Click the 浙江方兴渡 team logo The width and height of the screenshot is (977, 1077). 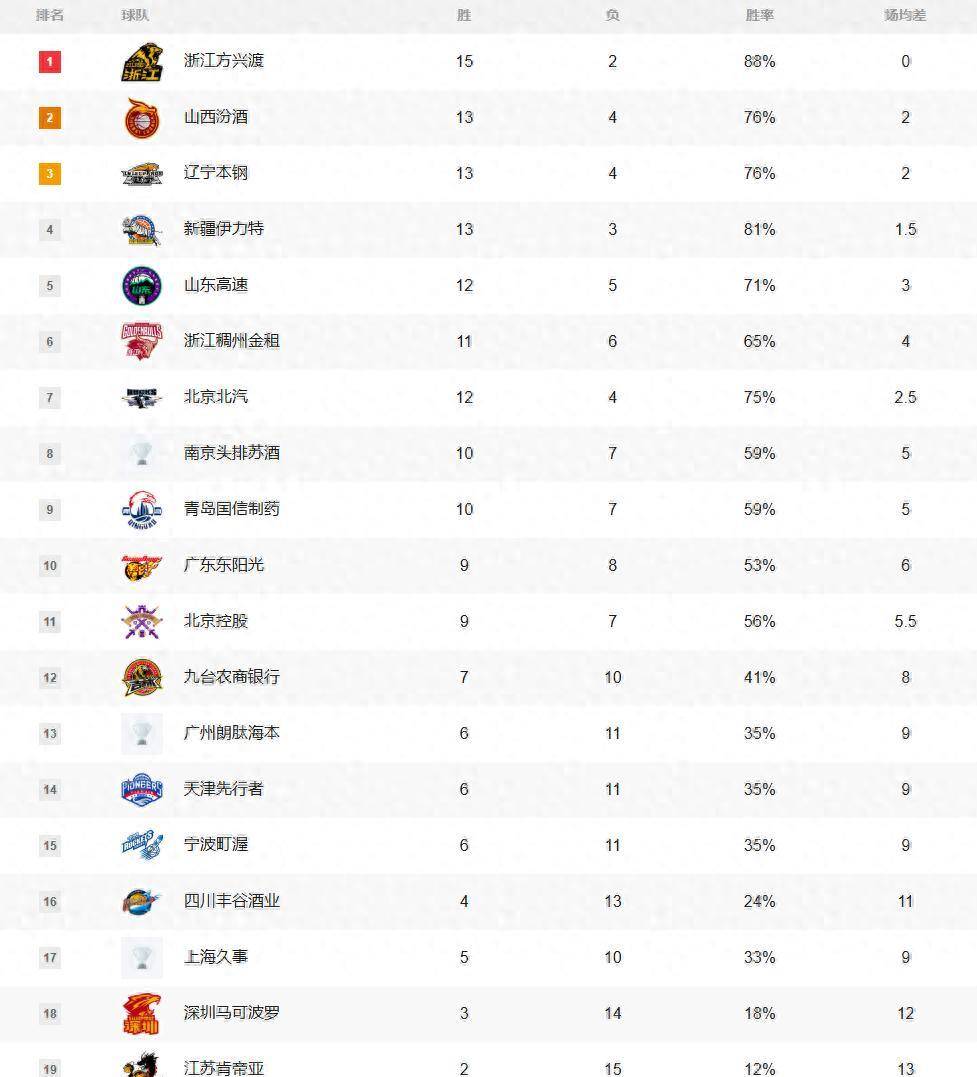click(x=142, y=62)
